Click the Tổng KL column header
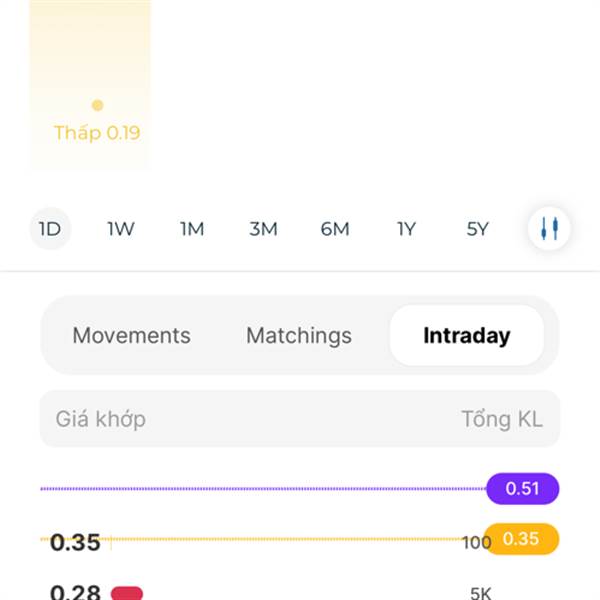600x600 pixels. tap(501, 419)
